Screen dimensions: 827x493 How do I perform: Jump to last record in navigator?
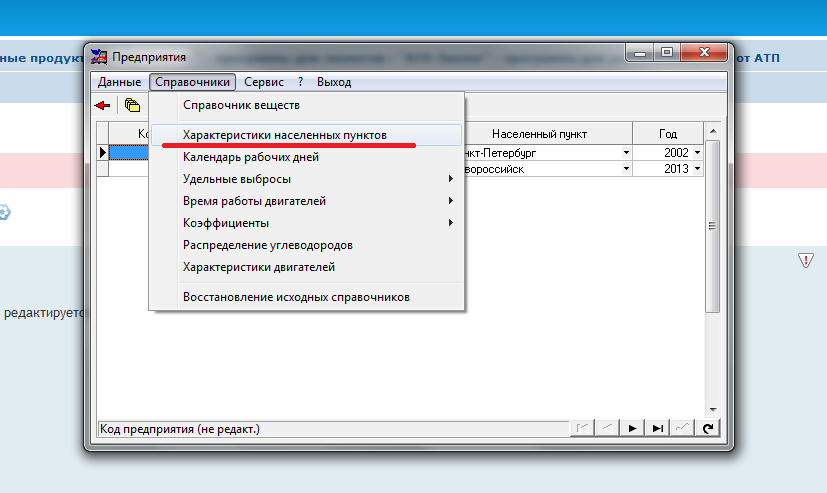click(657, 428)
